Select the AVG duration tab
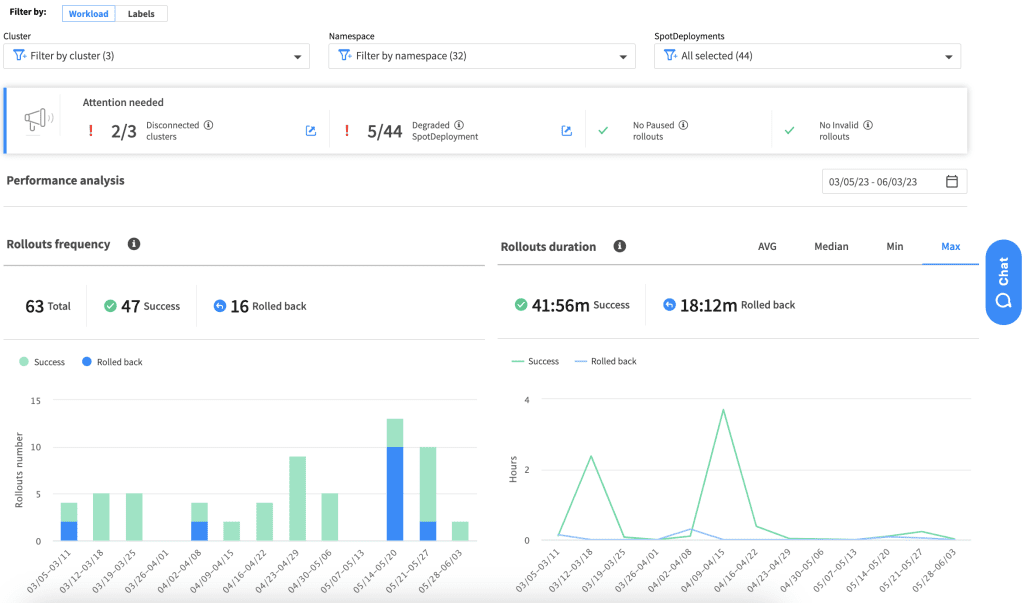 click(767, 246)
